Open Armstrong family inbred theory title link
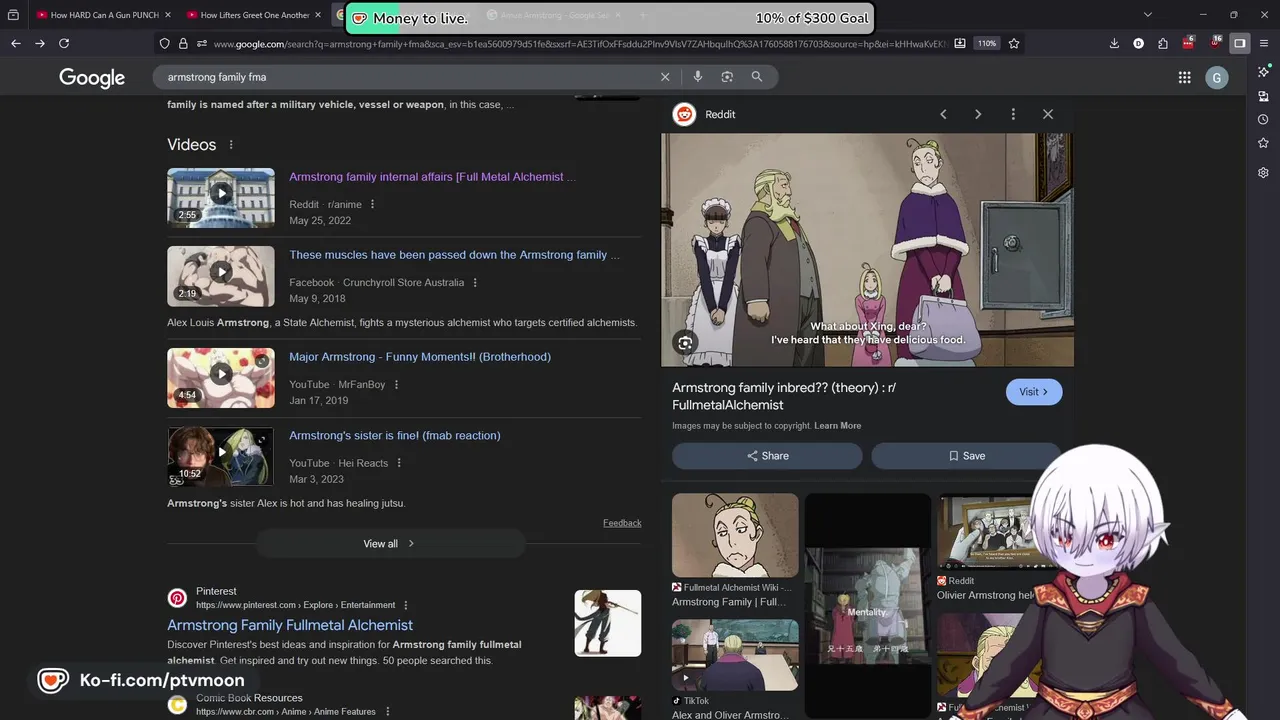 click(x=783, y=396)
